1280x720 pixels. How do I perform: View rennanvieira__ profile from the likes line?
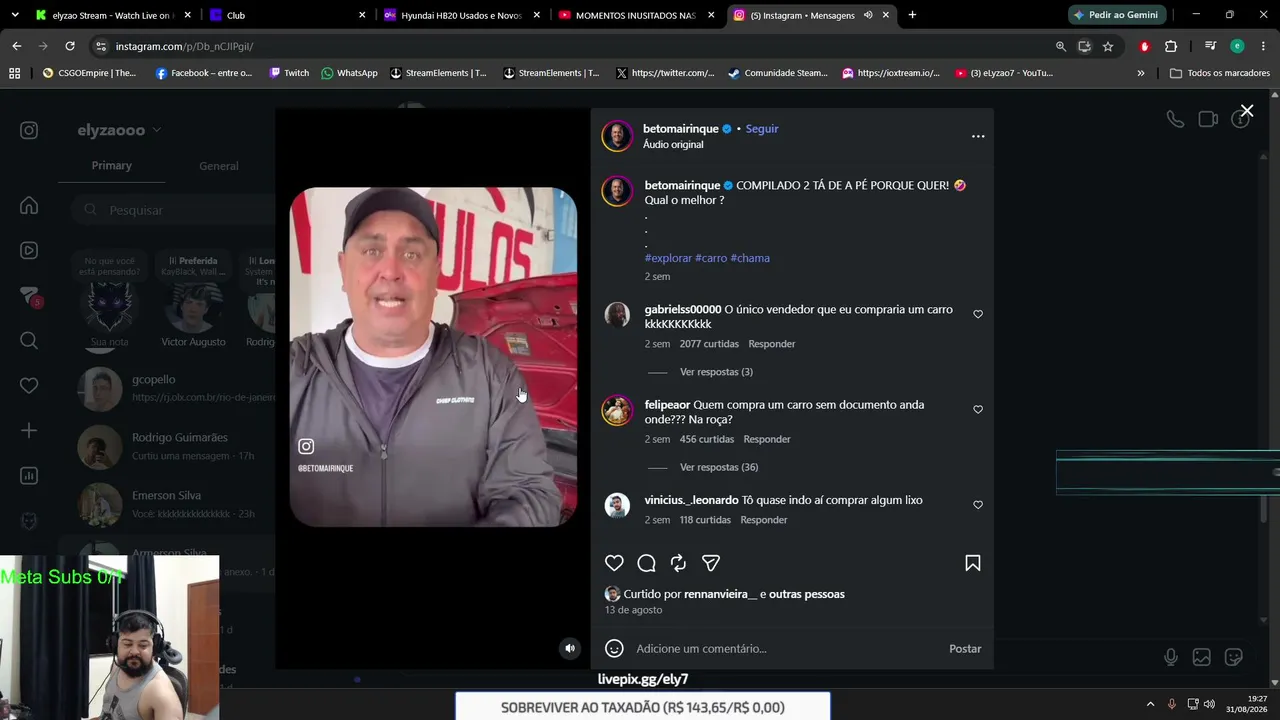tap(720, 594)
